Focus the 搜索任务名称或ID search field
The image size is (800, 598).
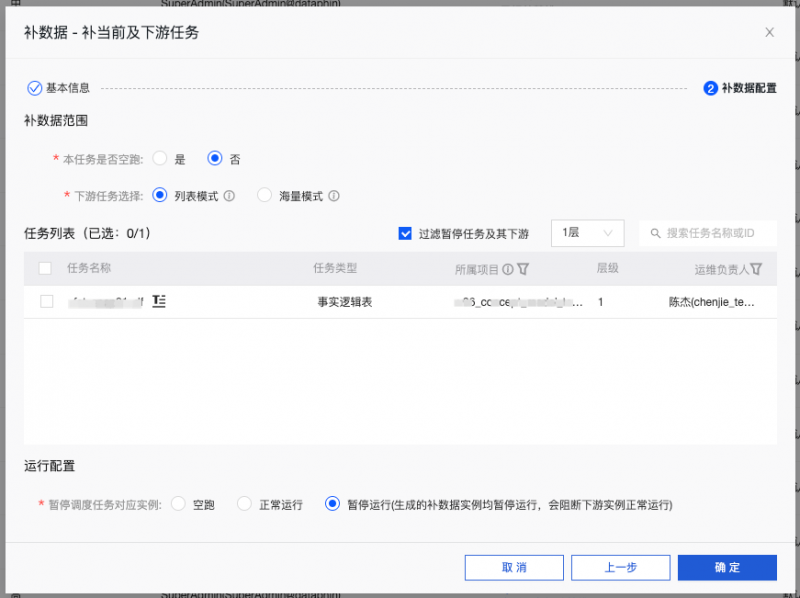pyautogui.click(x=715, y=233)
